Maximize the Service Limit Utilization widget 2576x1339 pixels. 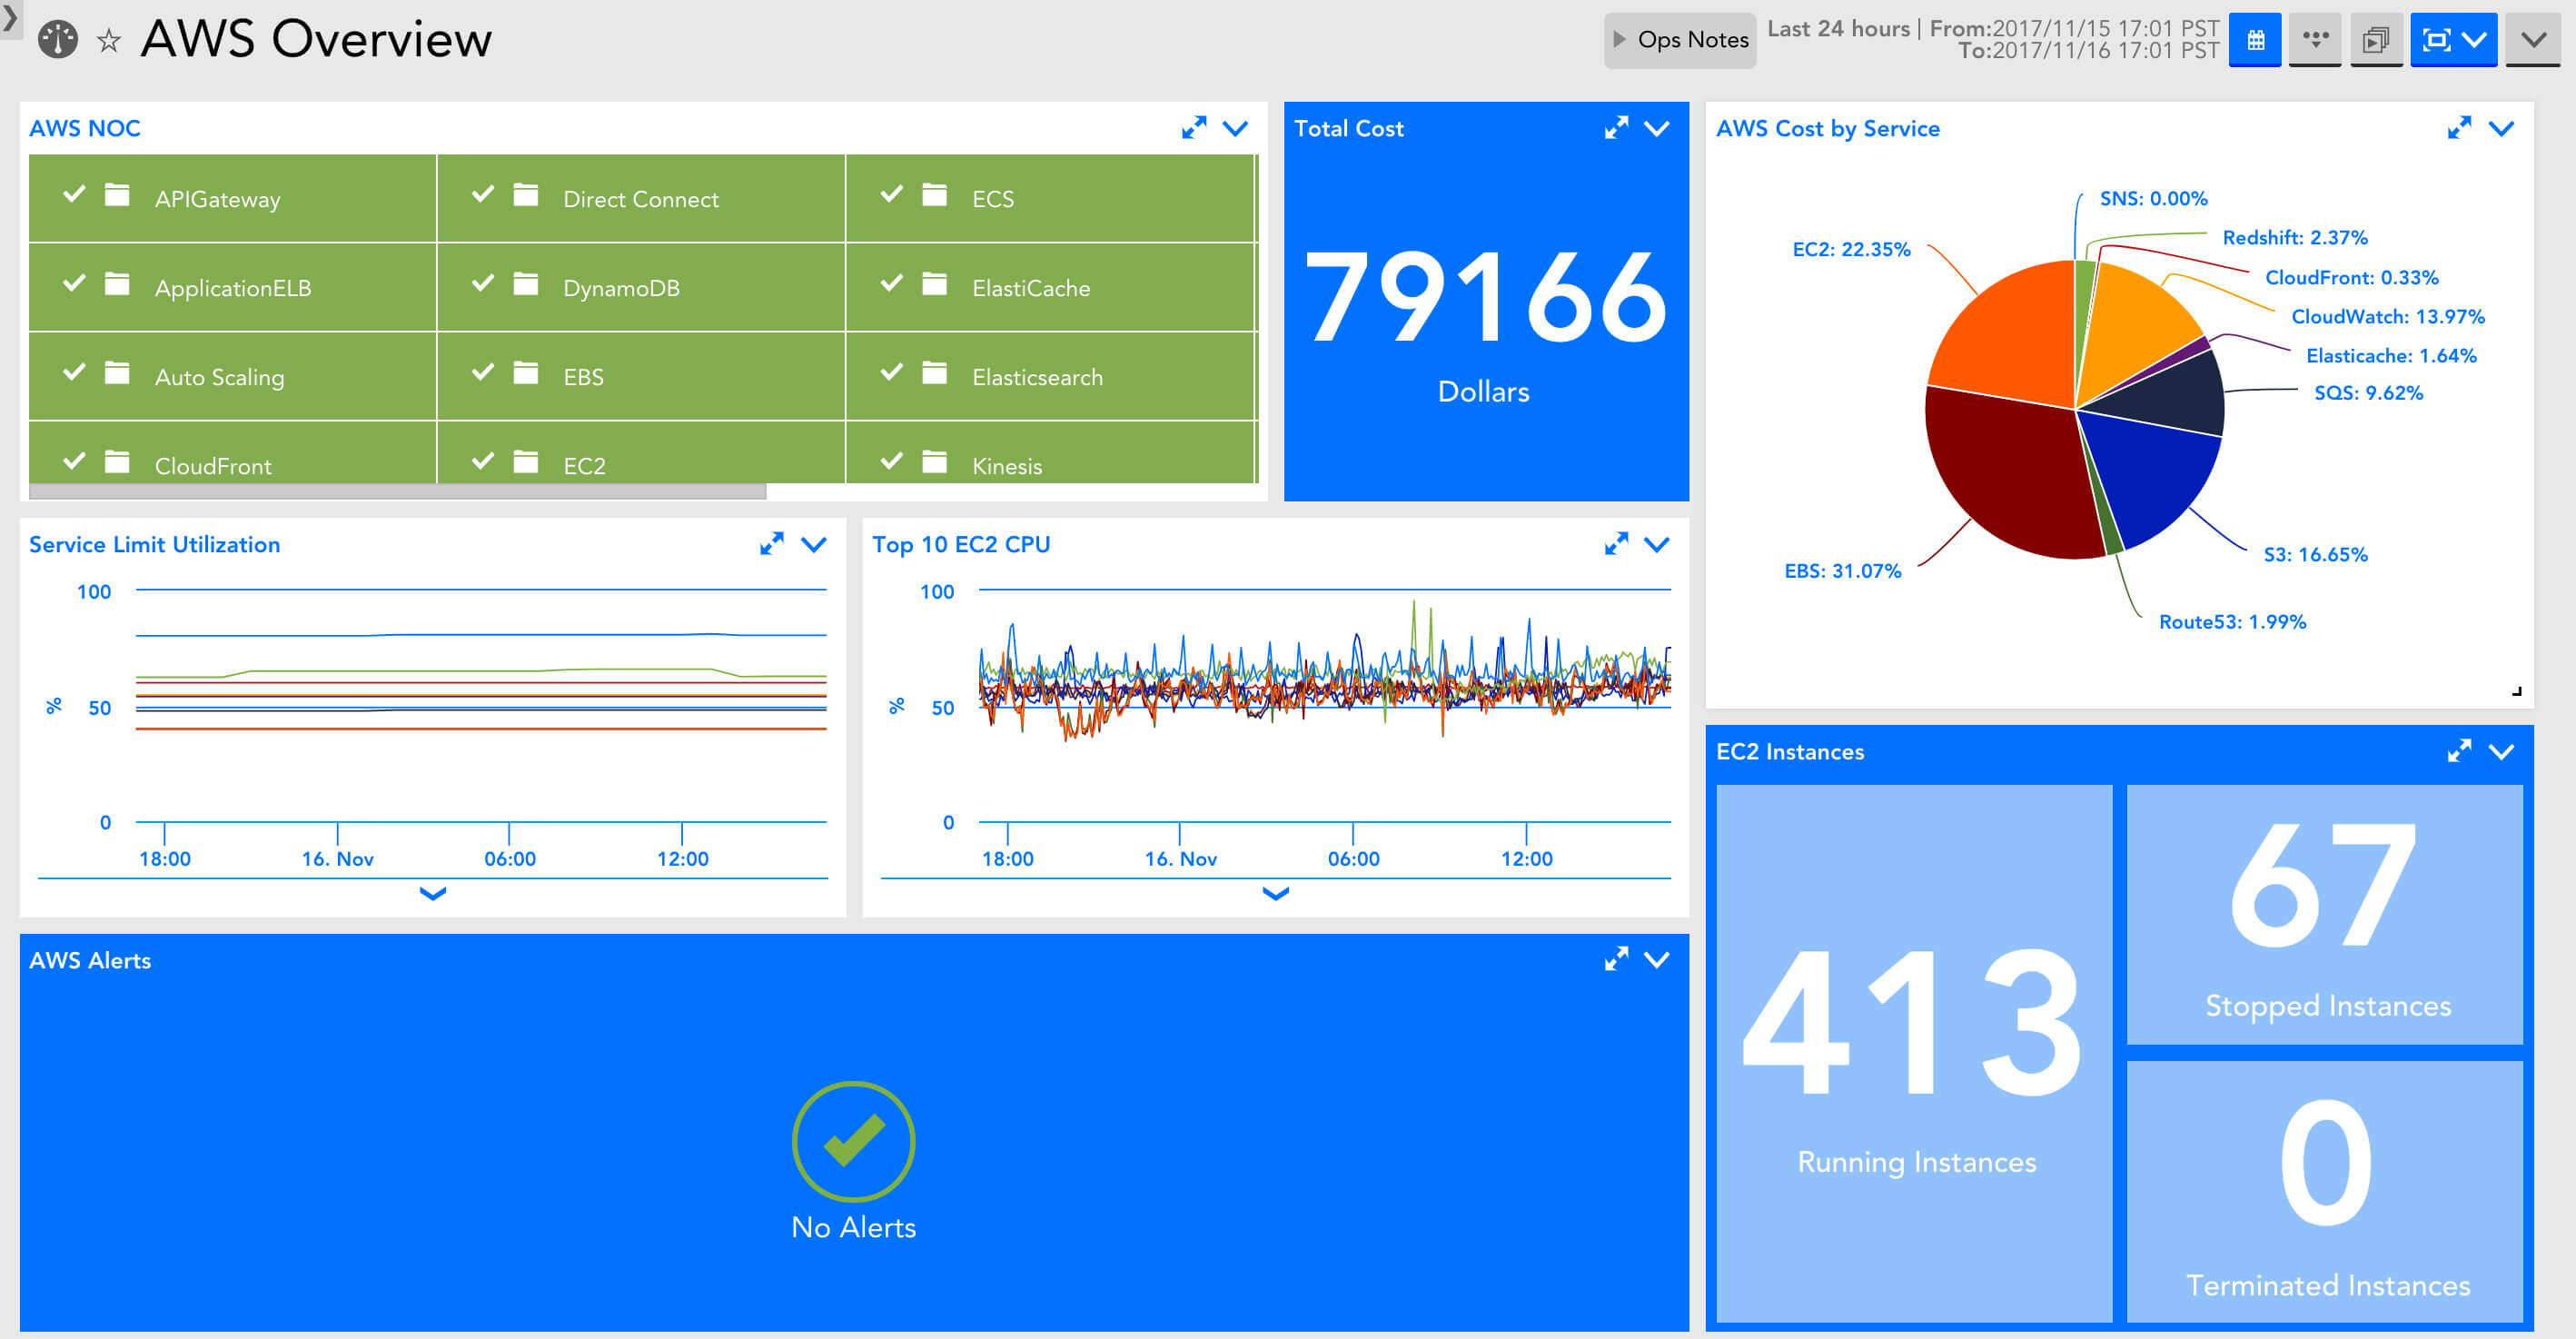click(772, 544)
